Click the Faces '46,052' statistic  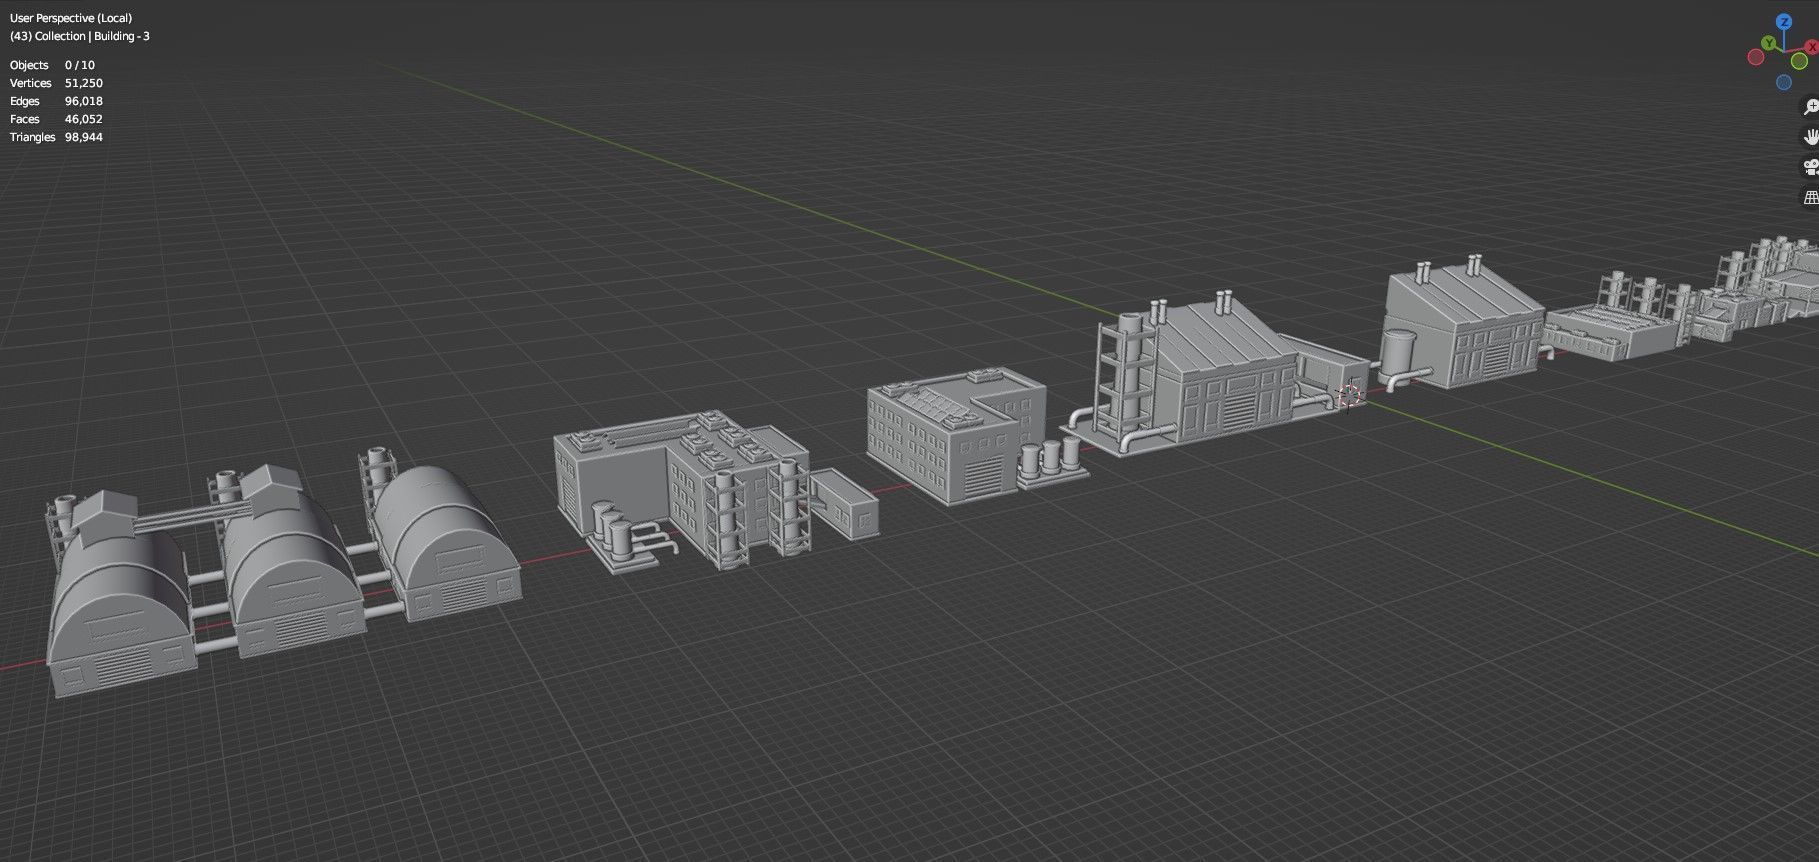84,119
